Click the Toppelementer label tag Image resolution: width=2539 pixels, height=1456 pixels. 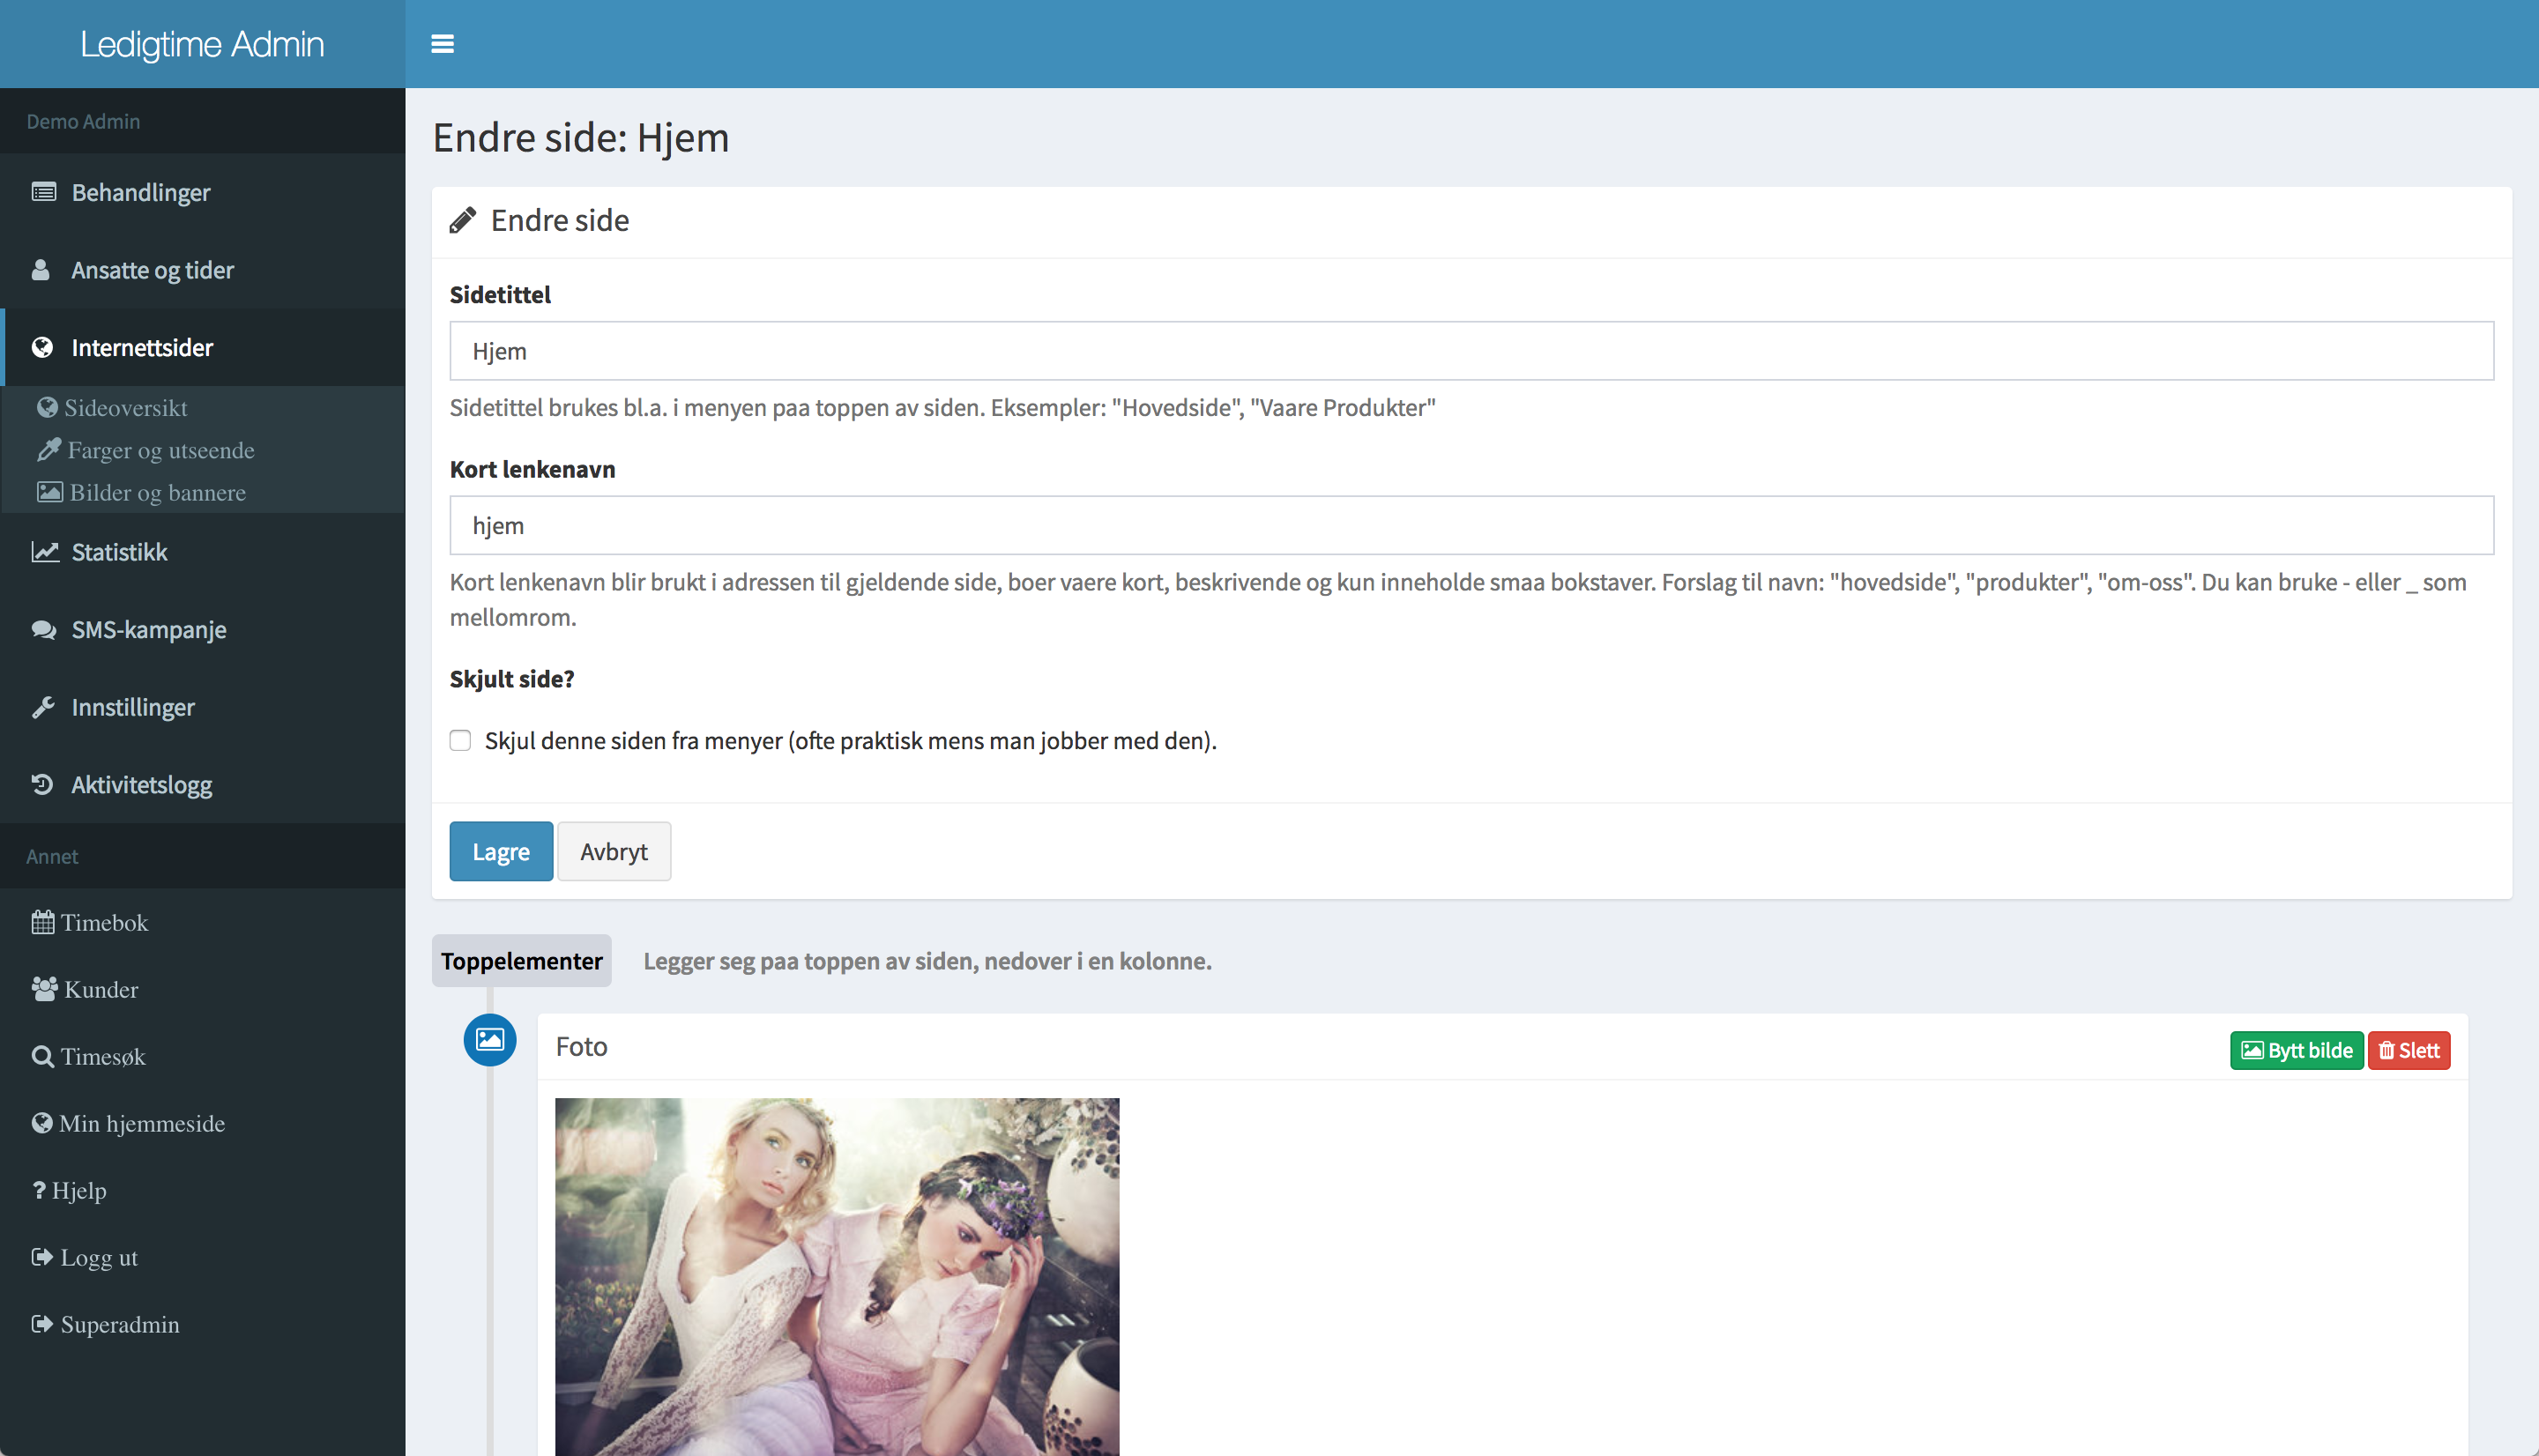coord(521,961)
